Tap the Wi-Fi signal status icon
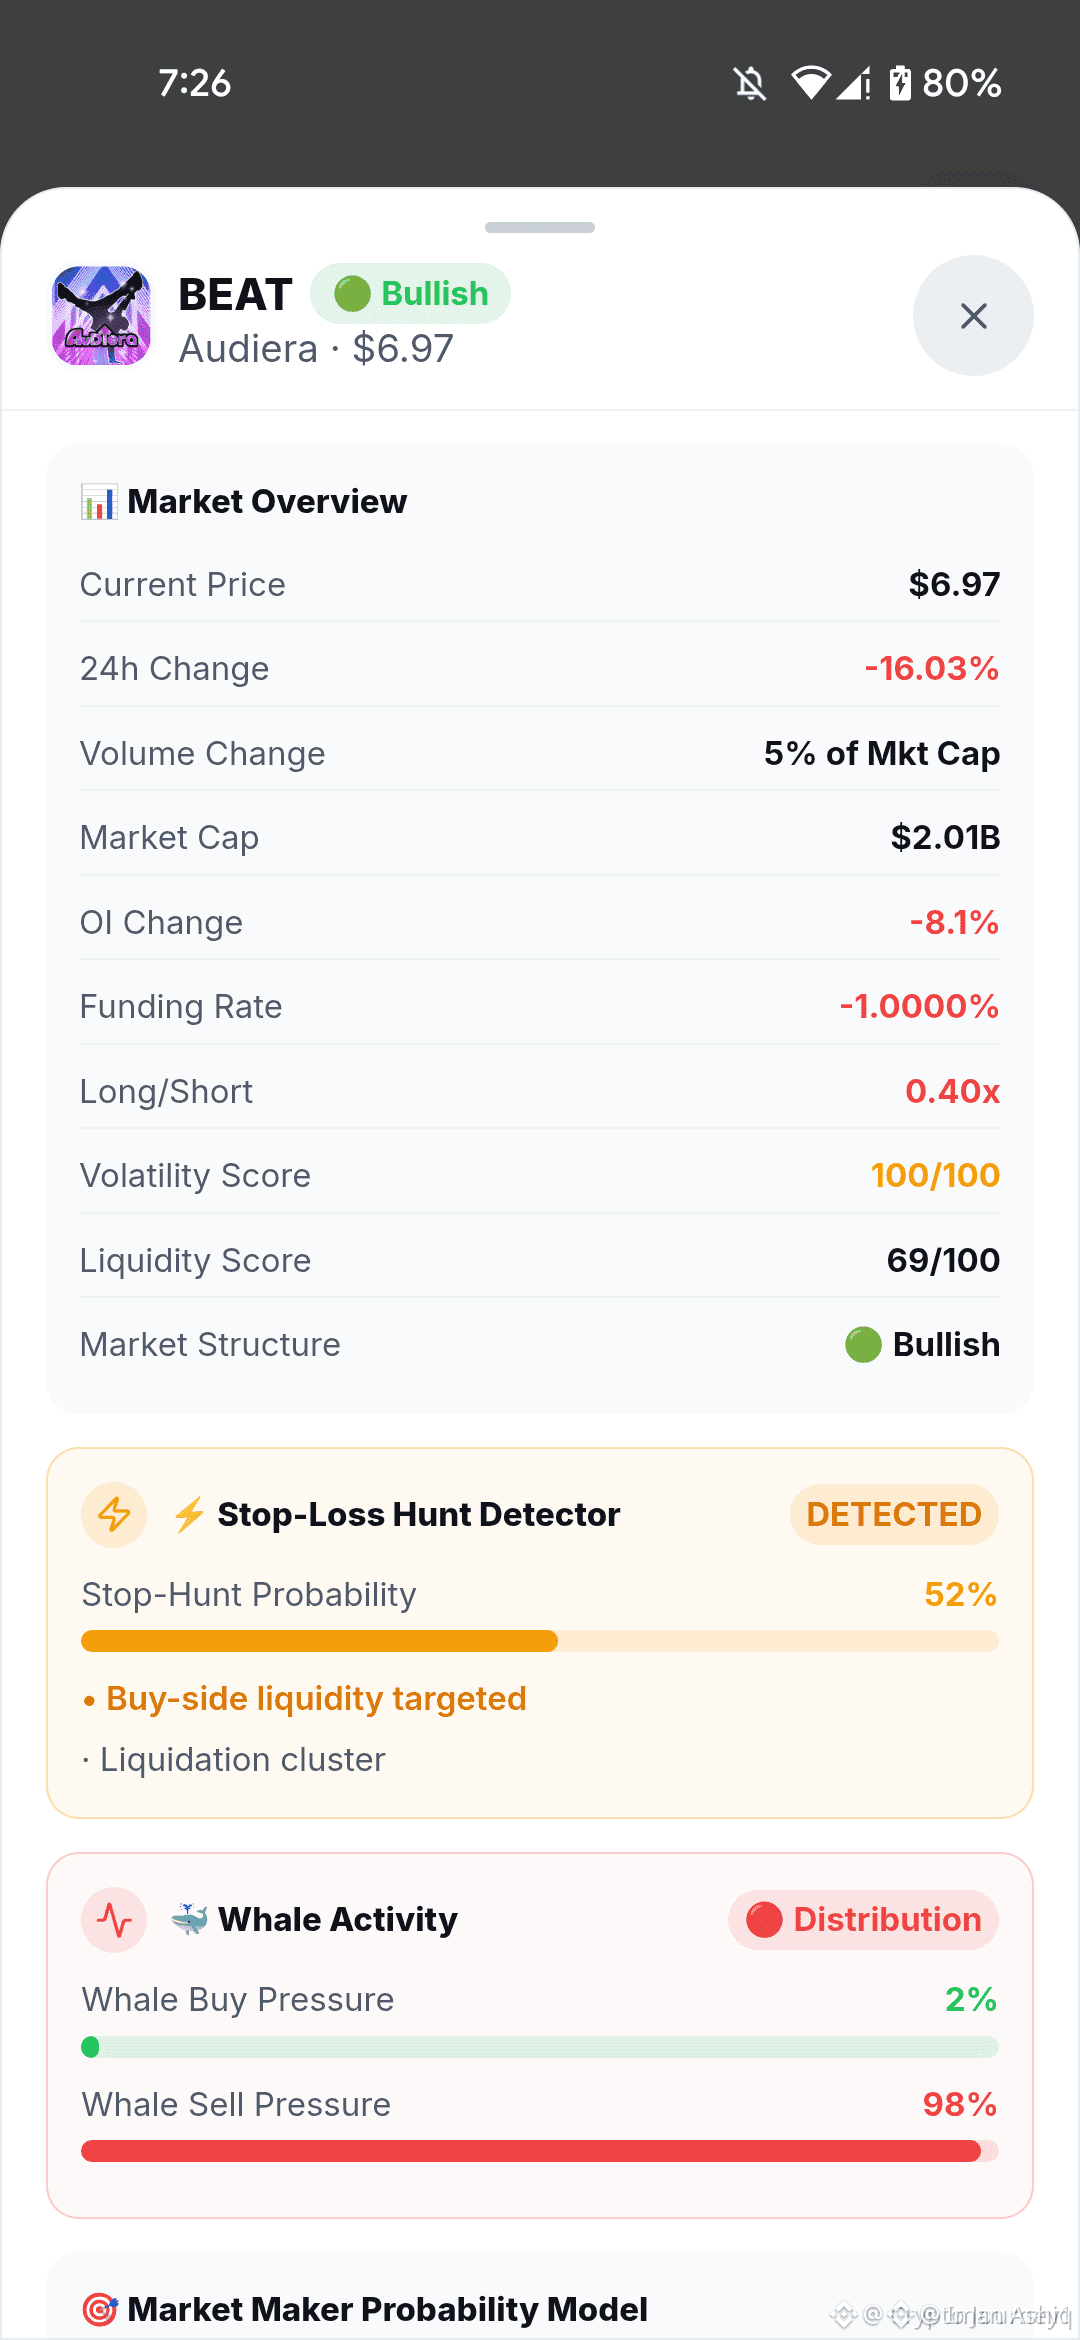 [811, 83]
